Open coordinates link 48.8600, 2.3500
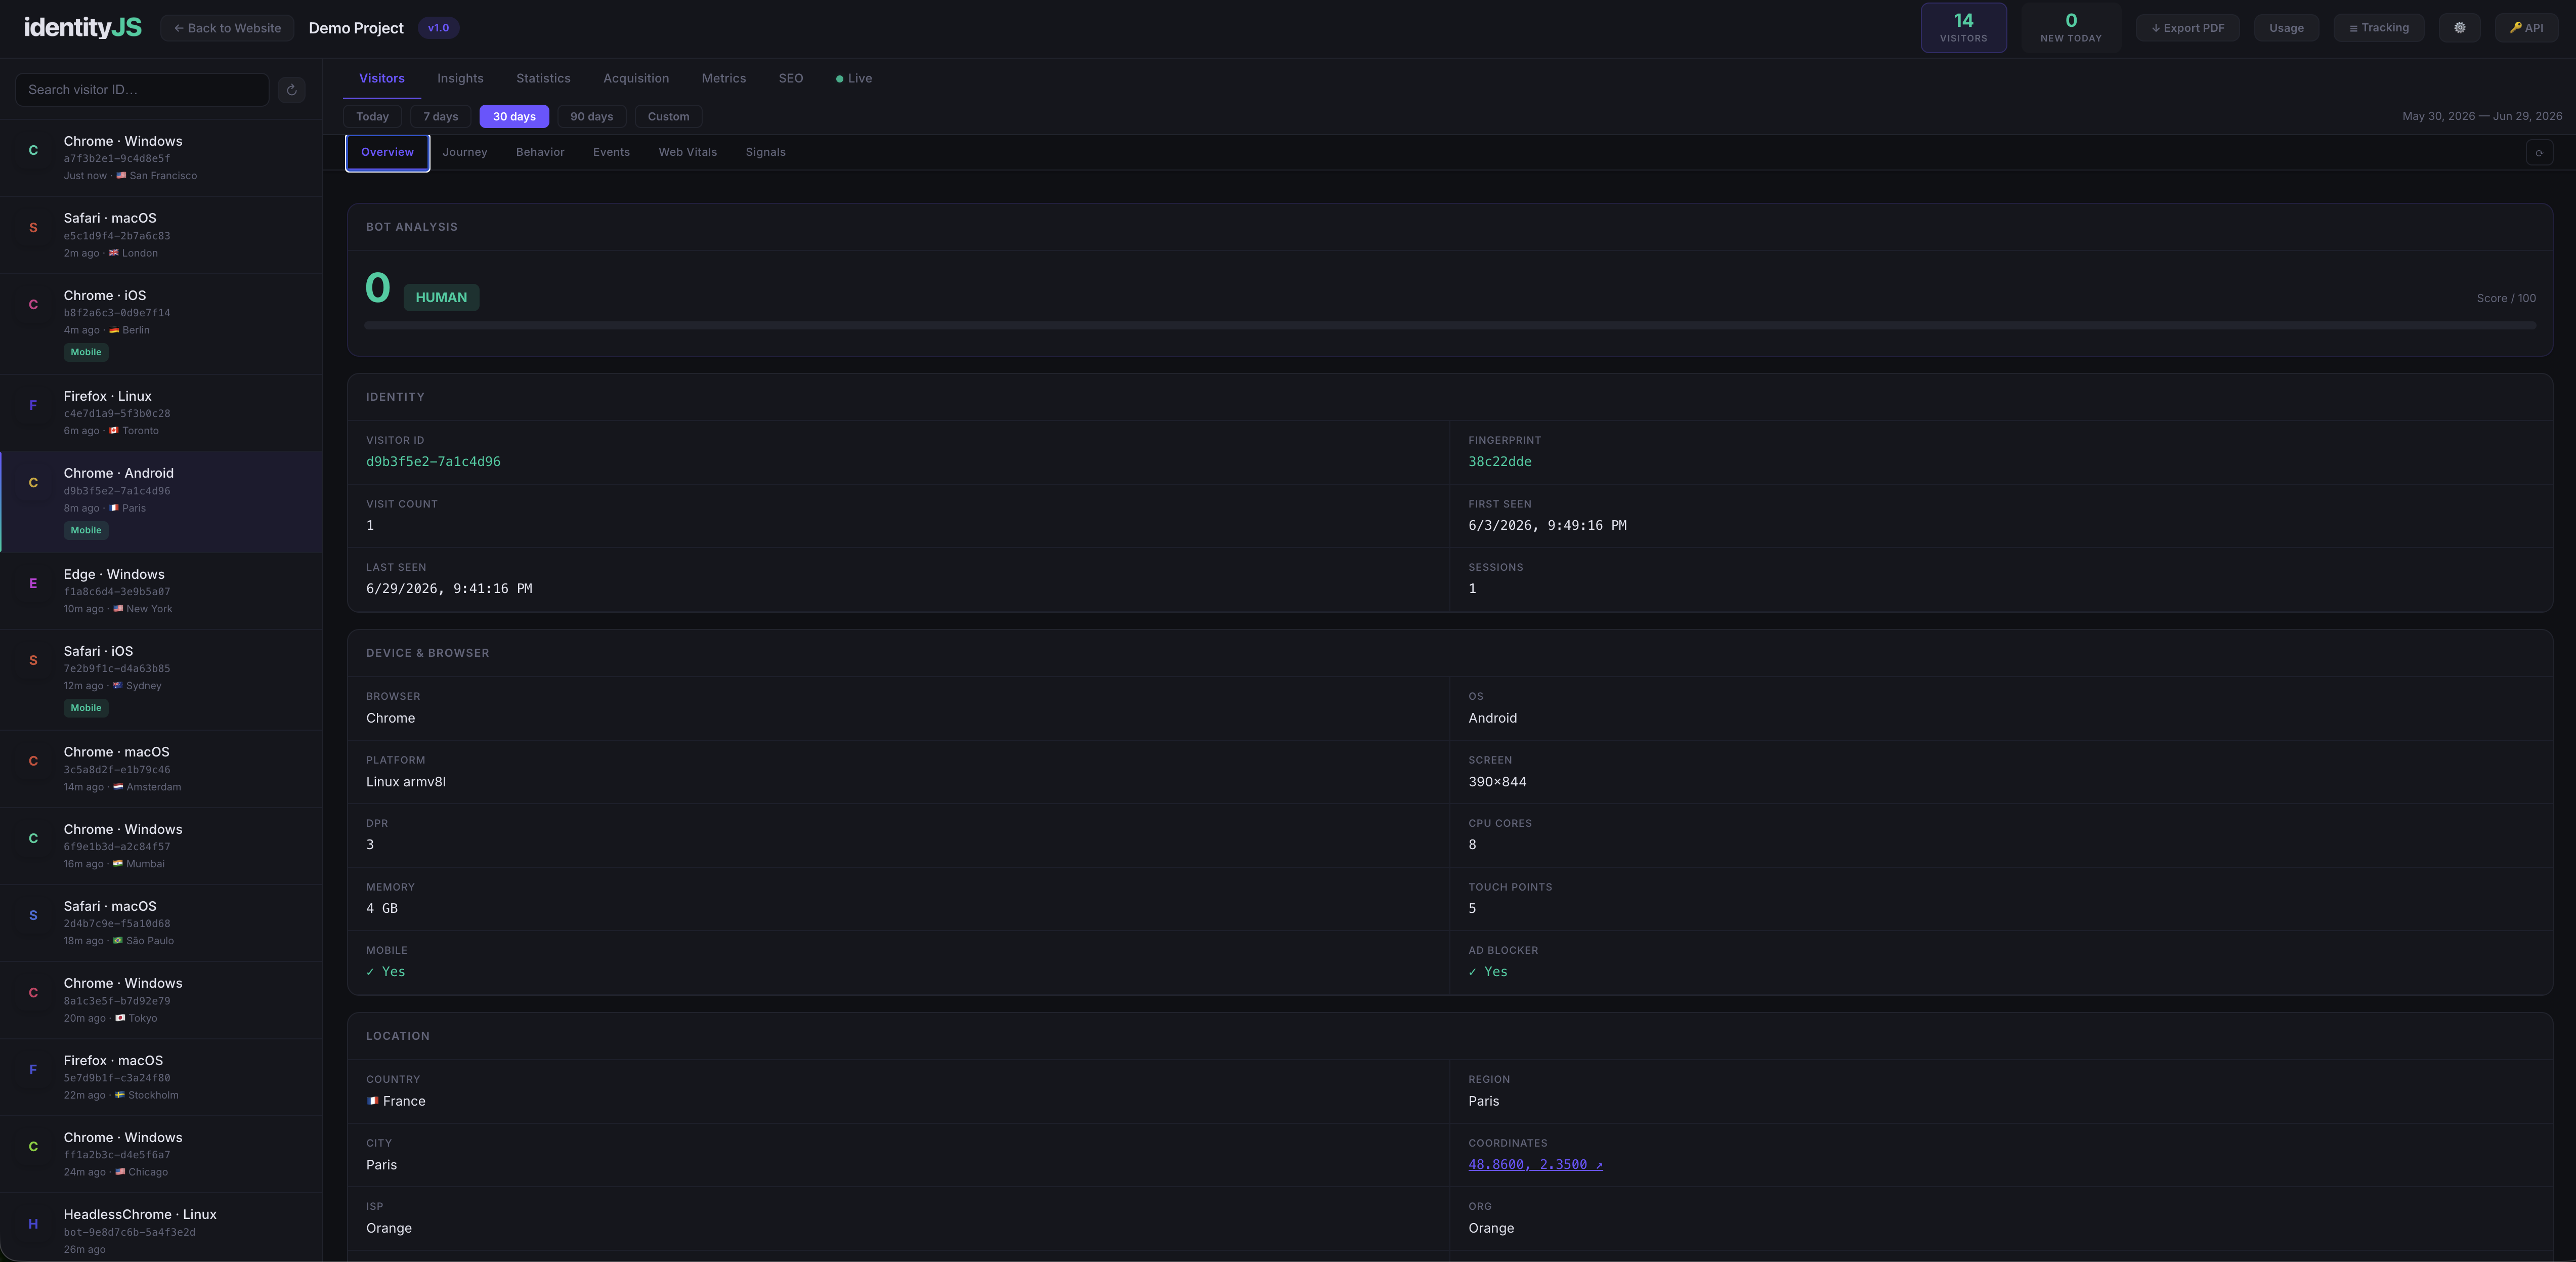 (x=1535, y=1164)
